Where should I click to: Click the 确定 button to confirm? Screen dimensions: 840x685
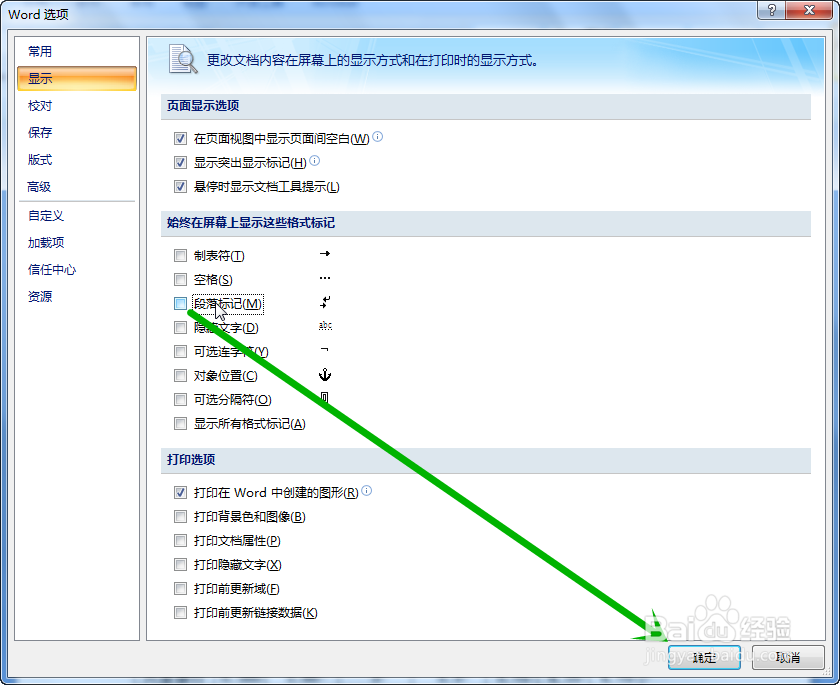point(702,658)
